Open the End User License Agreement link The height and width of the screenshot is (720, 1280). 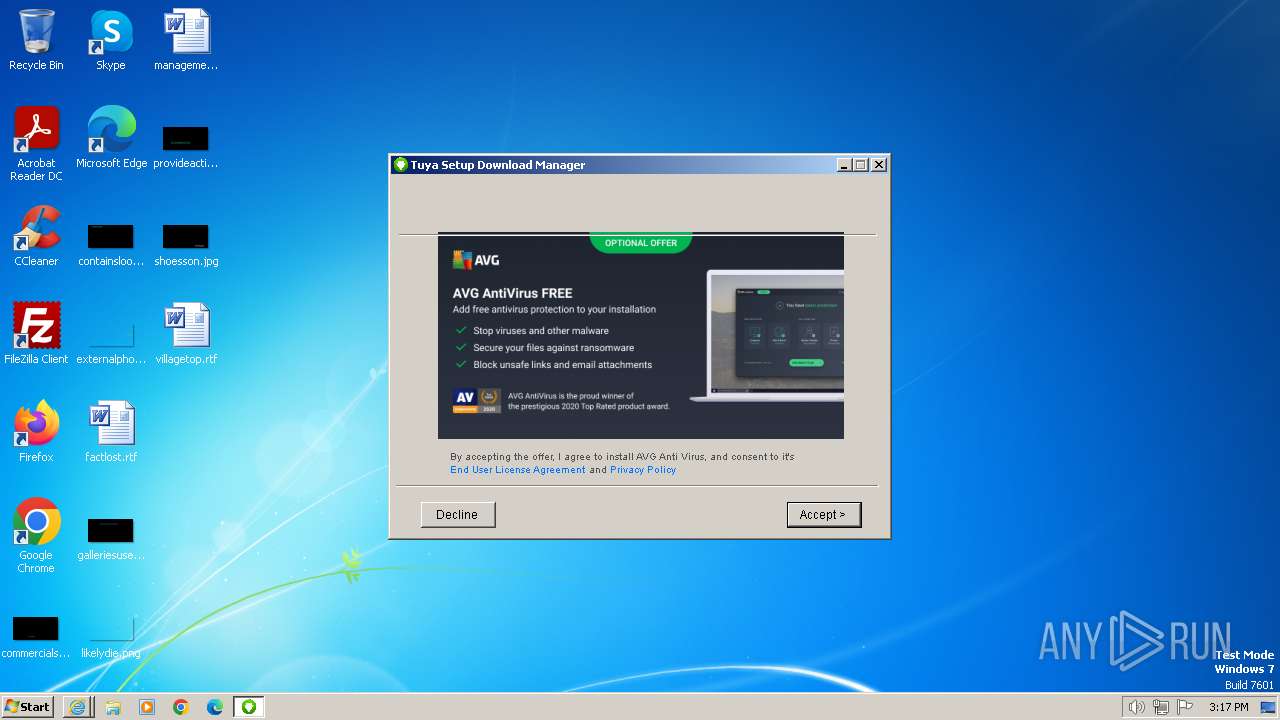click(x=517, y=470)
